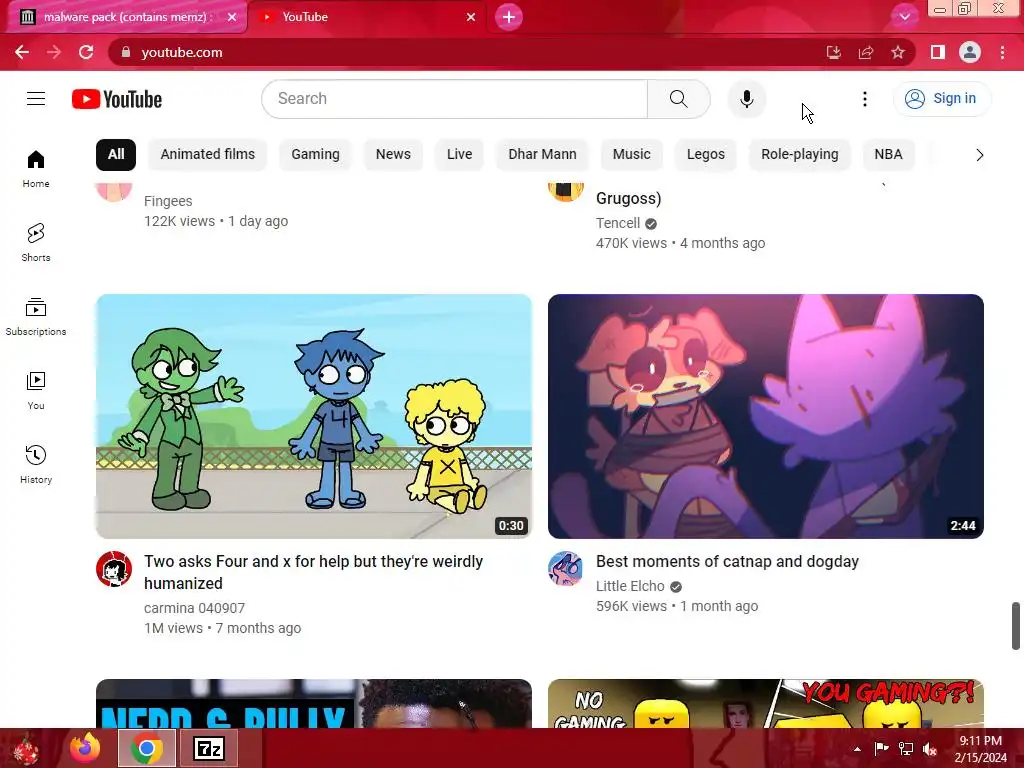Viewport: 1024px width, 768px height.
Task: Open History in the sidebar
Action: tap(36, 464)
